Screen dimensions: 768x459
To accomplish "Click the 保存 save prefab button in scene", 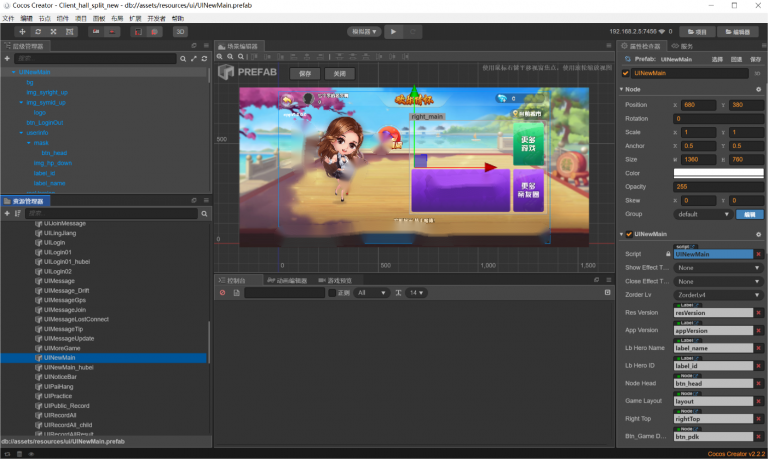I will pos(305,73).
